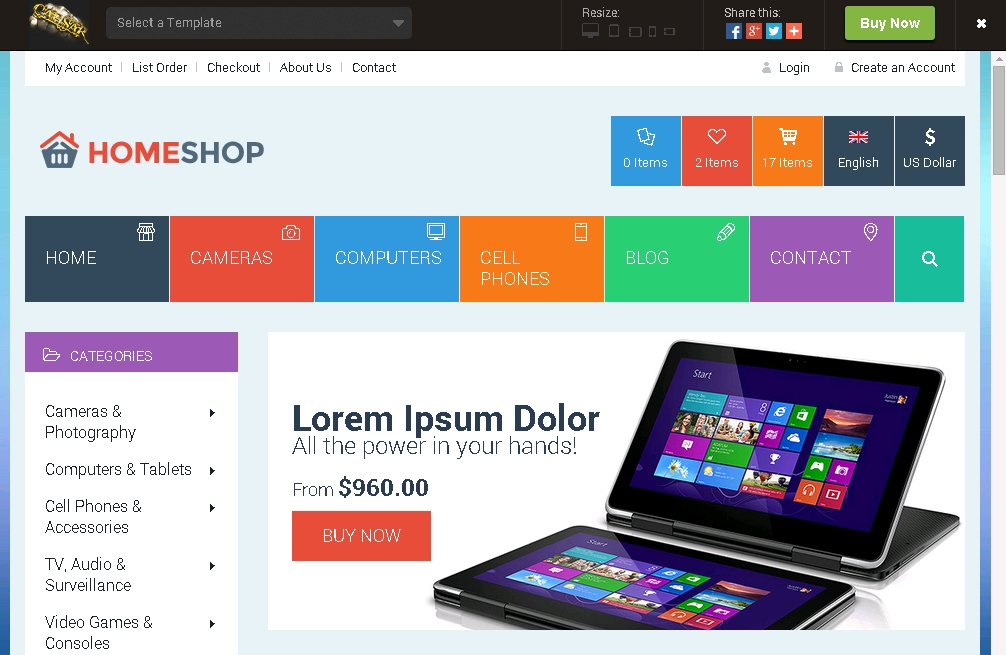Open compare tile showing 0 items
The width and height of the screenshot is (1006, 655).
coord(645,151)
